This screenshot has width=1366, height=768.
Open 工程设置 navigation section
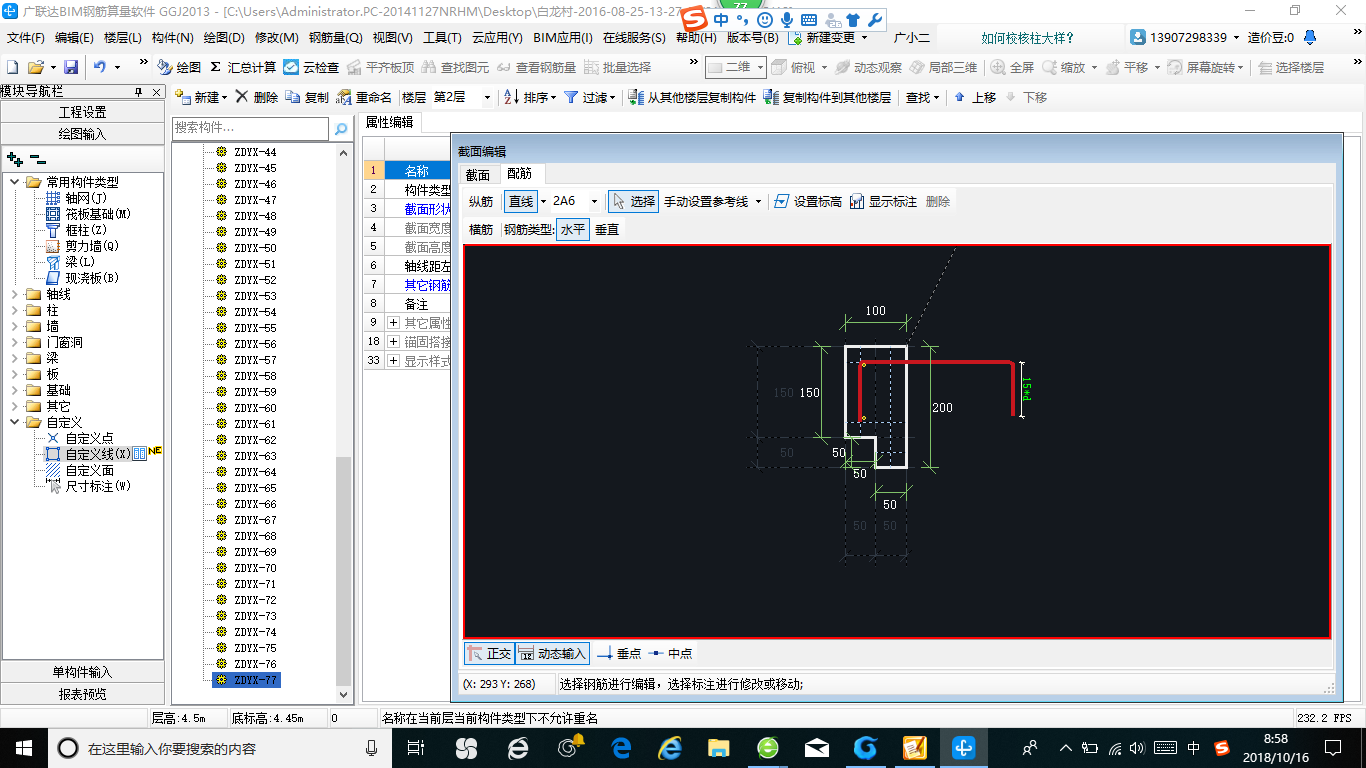pyautogui.click(x=82, y=112)
